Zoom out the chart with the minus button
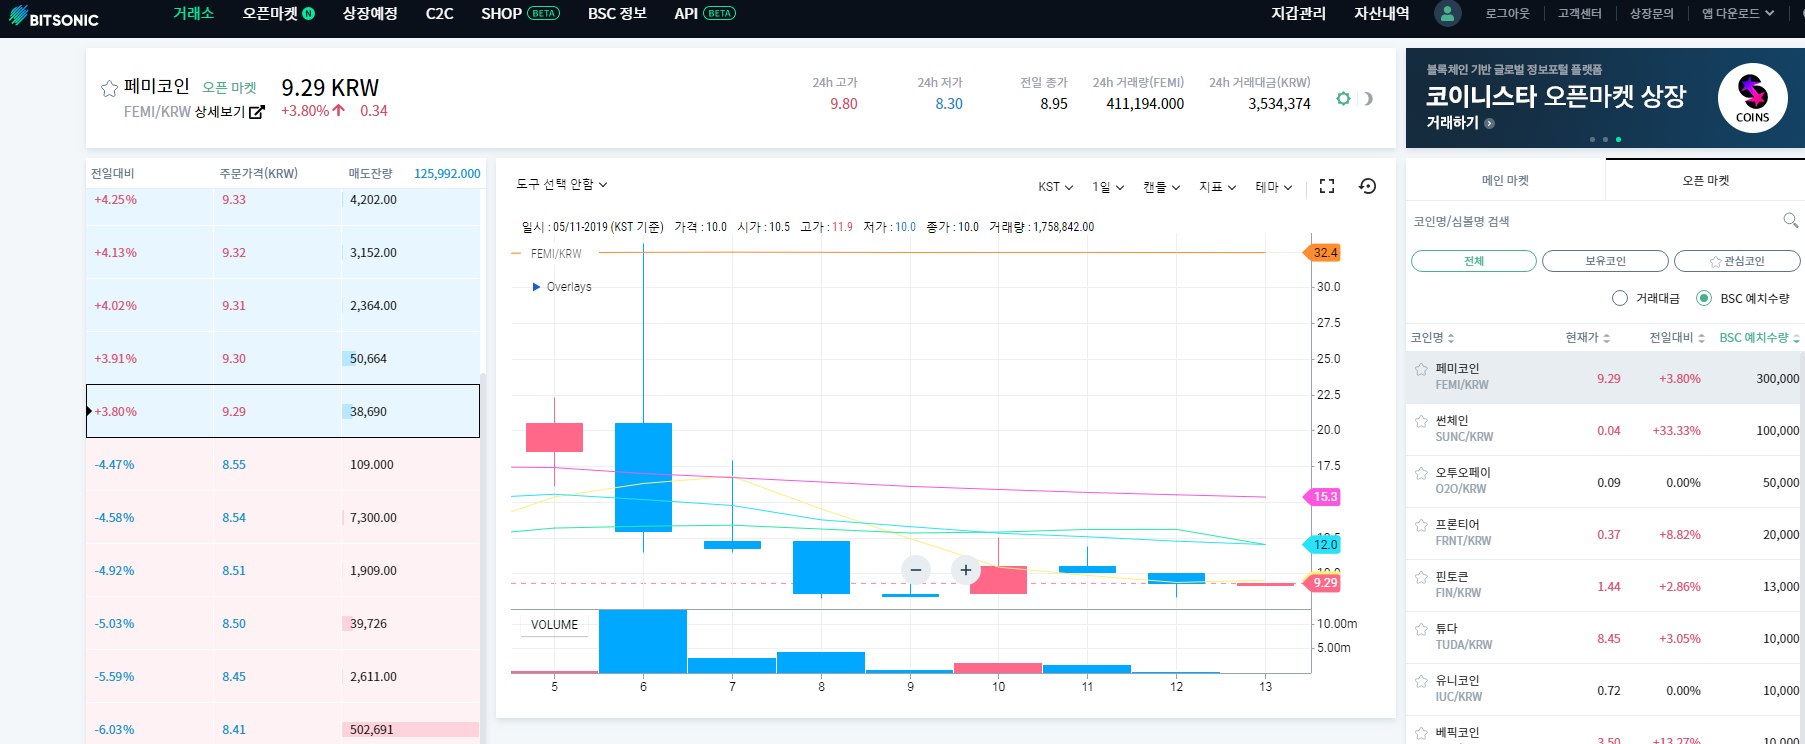Screen dimensions: 1805x744 coord(916,570)
